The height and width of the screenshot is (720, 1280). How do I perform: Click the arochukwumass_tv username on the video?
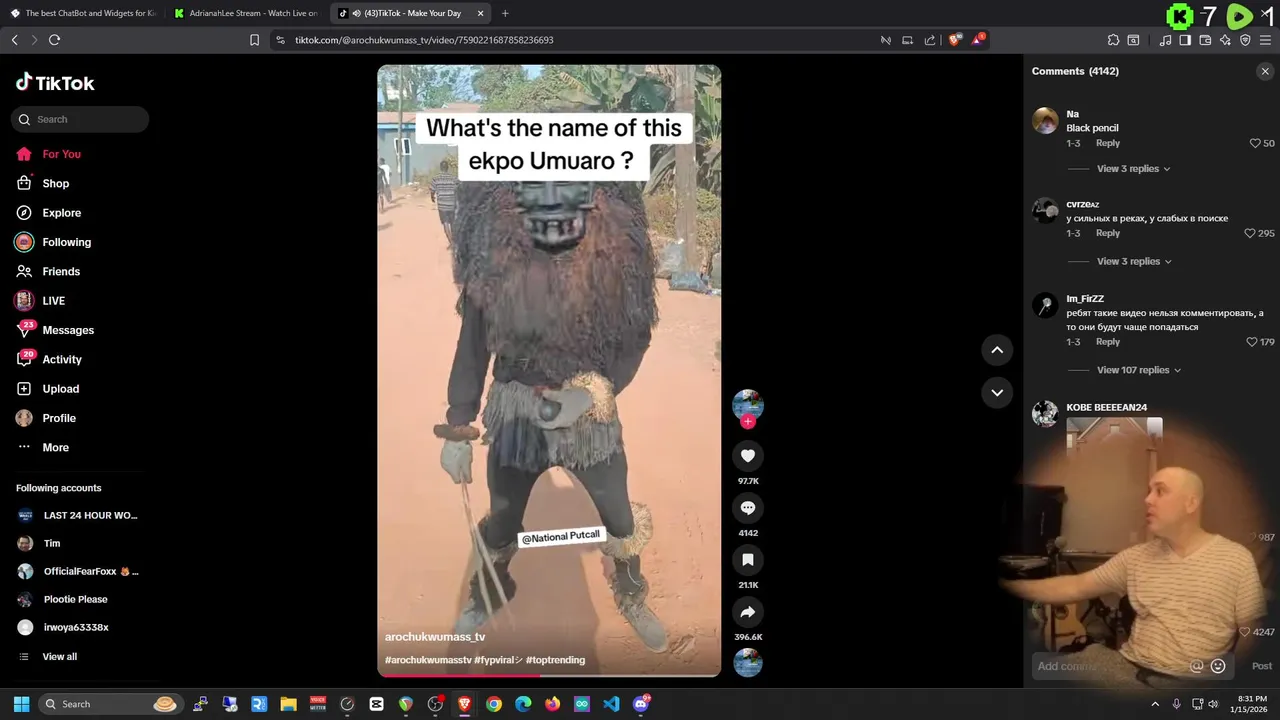(435, 637)
